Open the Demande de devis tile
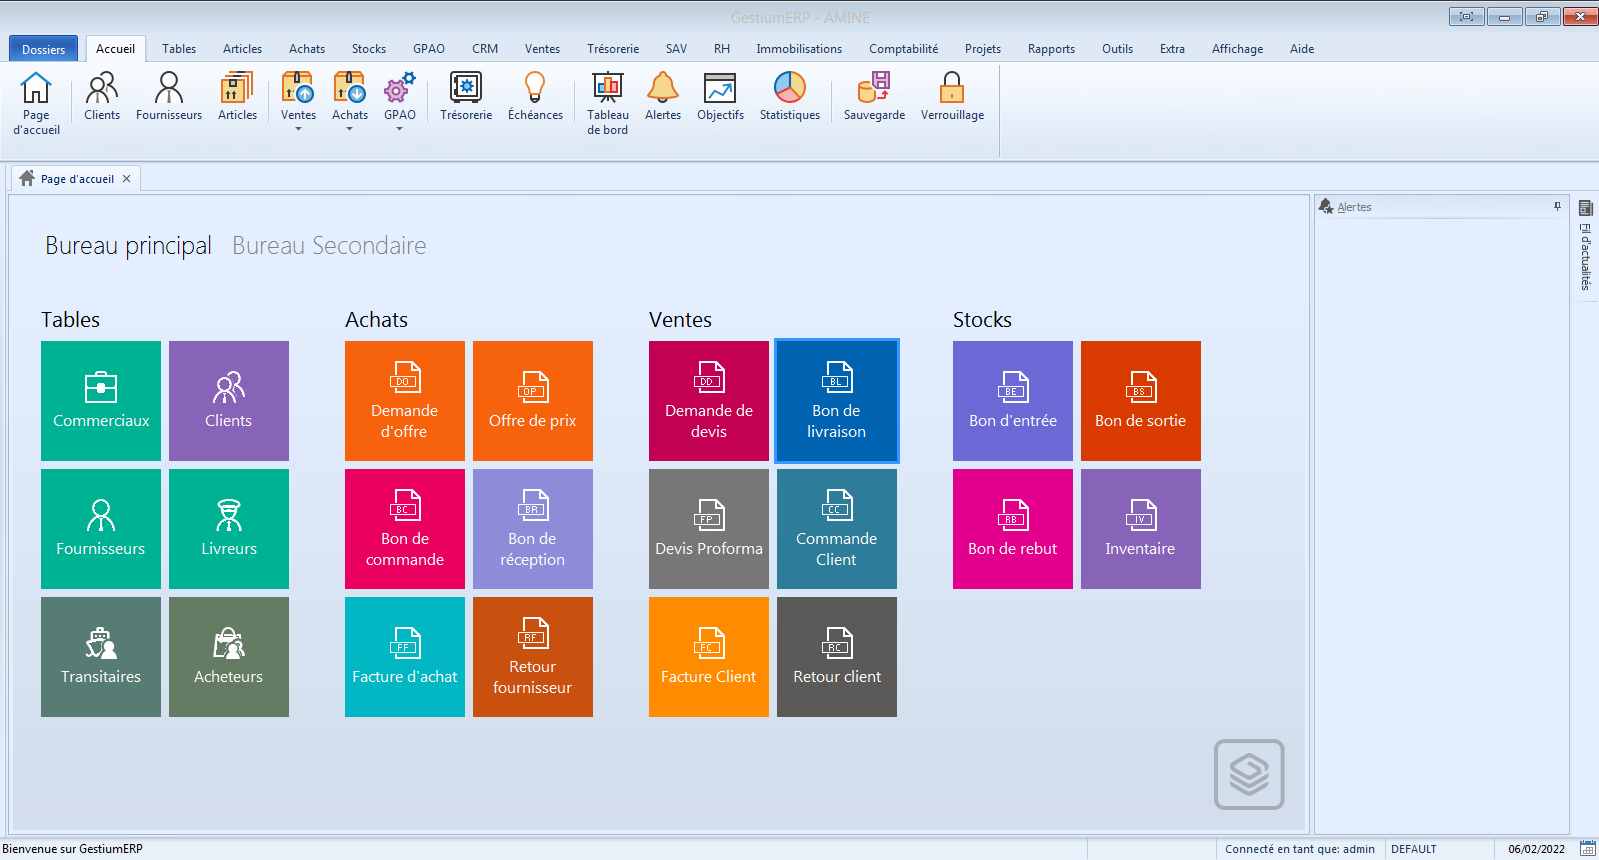 (709, 401)
